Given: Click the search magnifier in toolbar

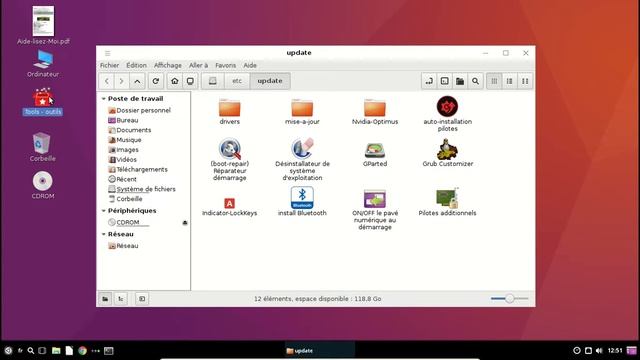Looking at the screenshot, I should coord(476,81).
